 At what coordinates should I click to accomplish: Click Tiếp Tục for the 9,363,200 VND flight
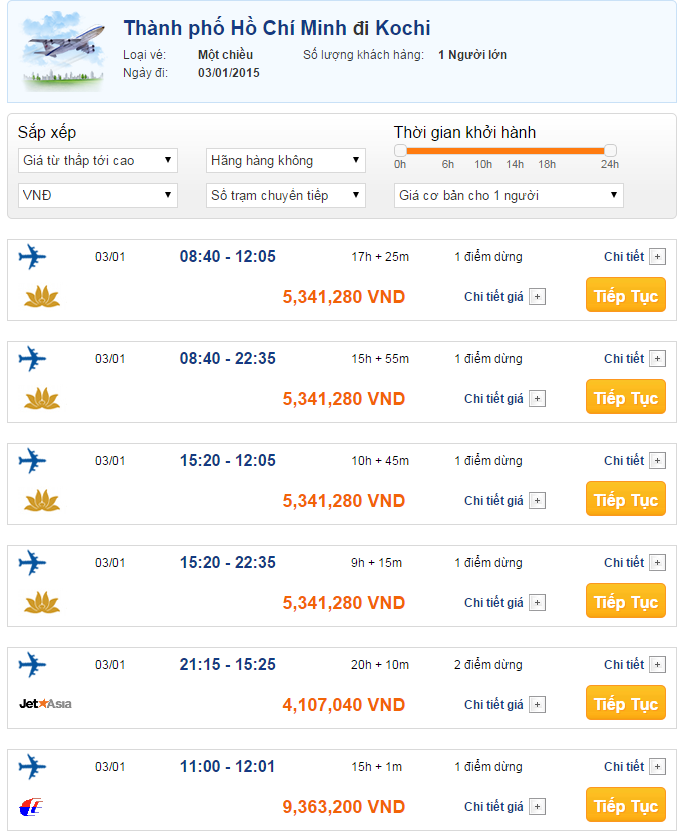[625, 806]
